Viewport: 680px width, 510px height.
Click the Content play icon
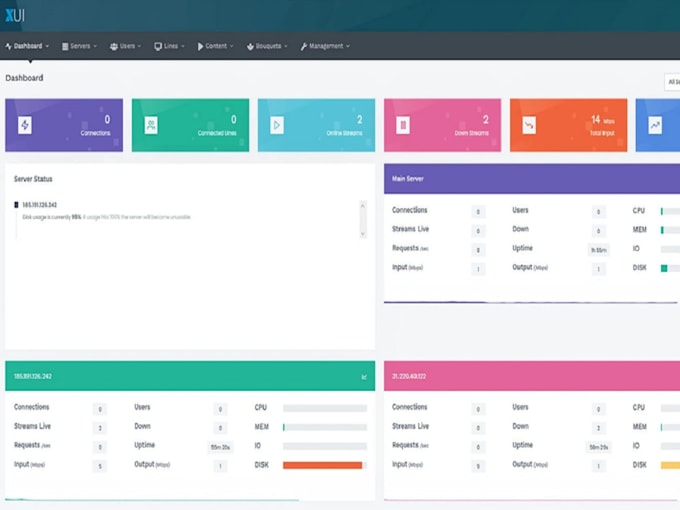[x=200, y=46]
